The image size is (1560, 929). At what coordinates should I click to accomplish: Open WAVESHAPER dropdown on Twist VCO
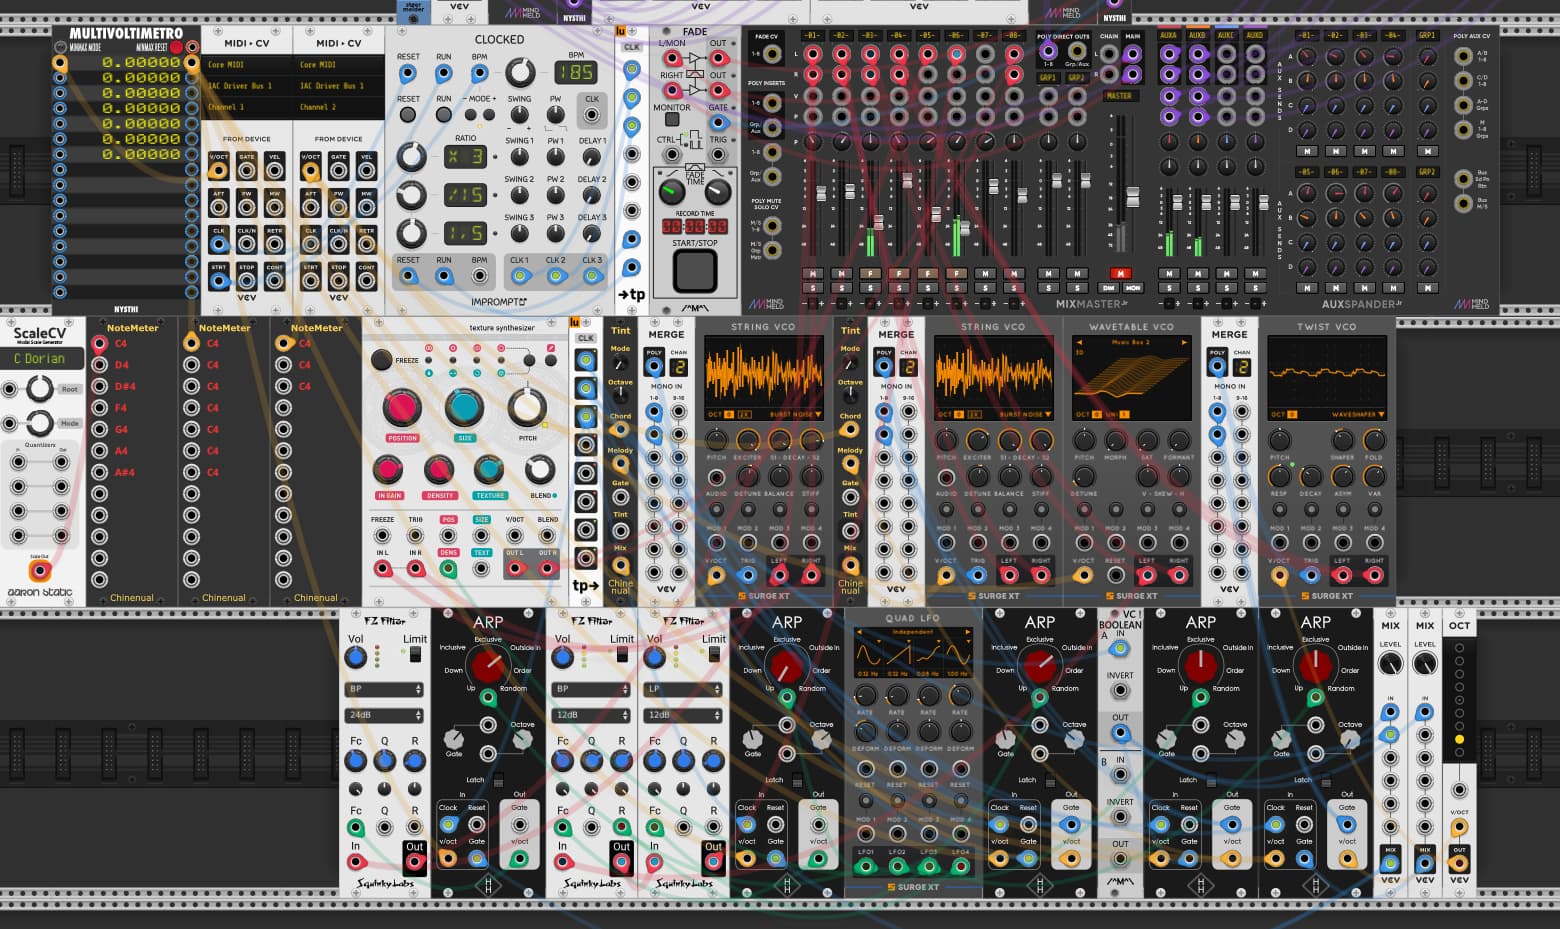pyautogui.click(x=1357, y=414)
